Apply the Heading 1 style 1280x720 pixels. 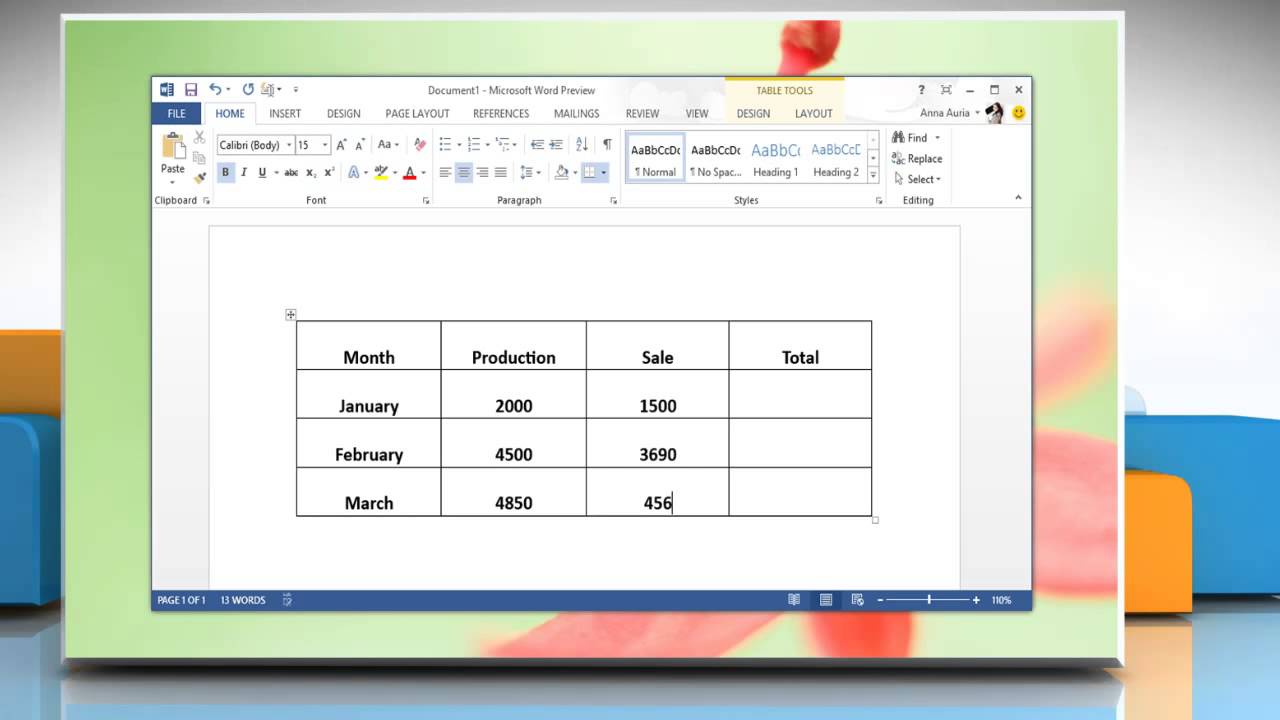point(776,159)
